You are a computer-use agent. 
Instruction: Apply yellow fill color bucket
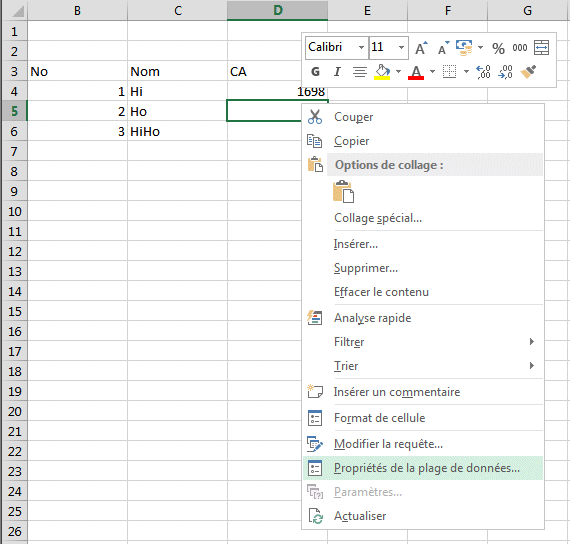[x=382, y=72]
